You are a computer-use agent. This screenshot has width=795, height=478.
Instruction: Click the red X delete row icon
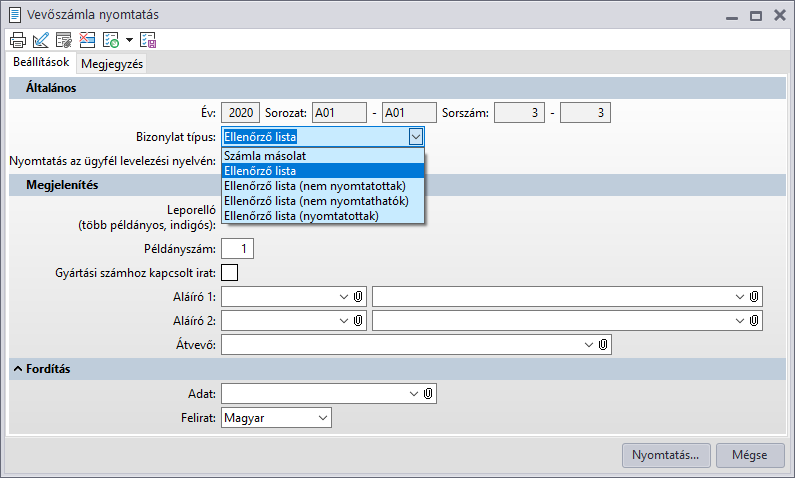coord(86,40)
